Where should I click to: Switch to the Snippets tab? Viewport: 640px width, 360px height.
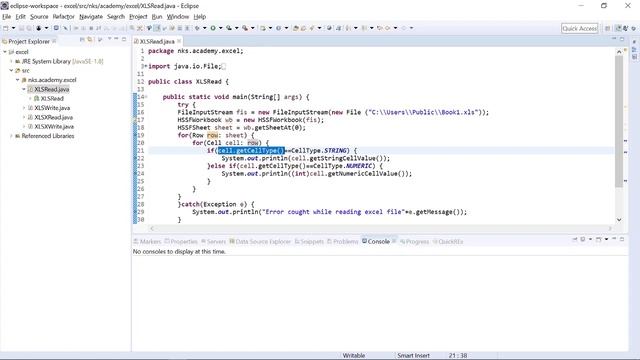(309, 242)
